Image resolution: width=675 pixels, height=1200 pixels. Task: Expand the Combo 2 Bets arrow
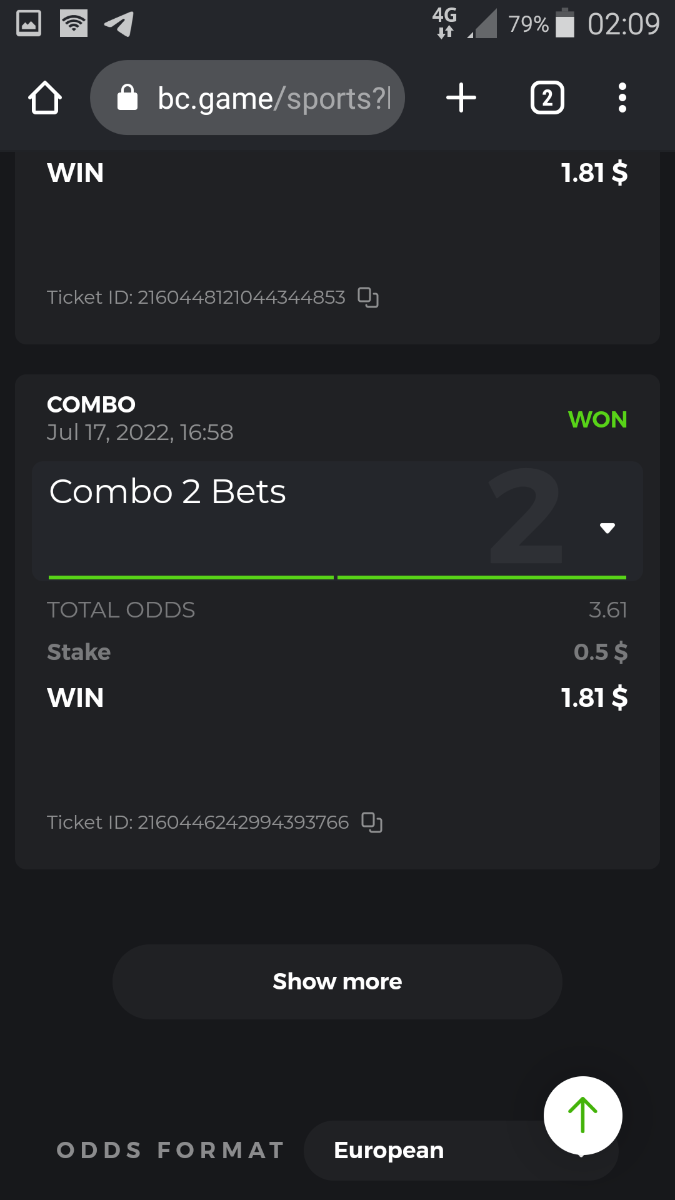click(x=607, y=528)
